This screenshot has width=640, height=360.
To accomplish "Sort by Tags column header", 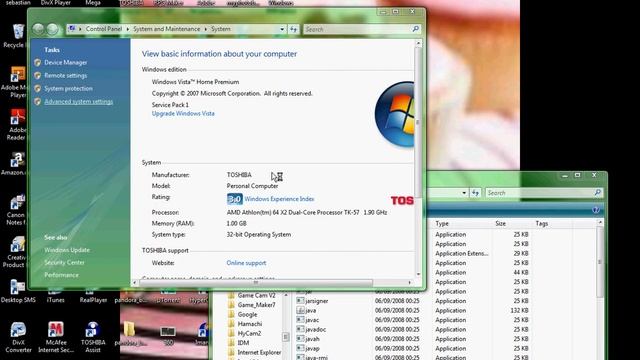I will [542, 223].
